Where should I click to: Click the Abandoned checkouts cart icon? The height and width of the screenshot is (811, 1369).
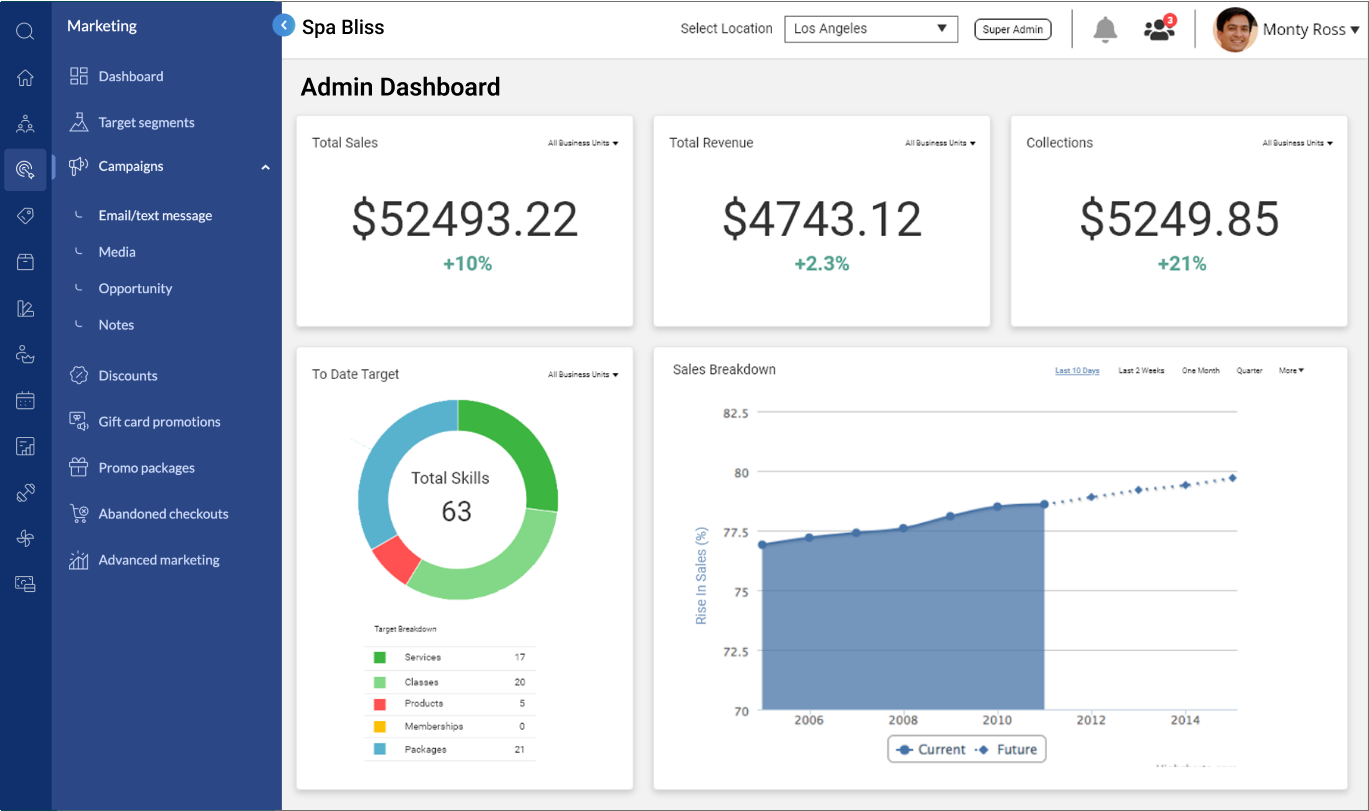click(79, 514)
